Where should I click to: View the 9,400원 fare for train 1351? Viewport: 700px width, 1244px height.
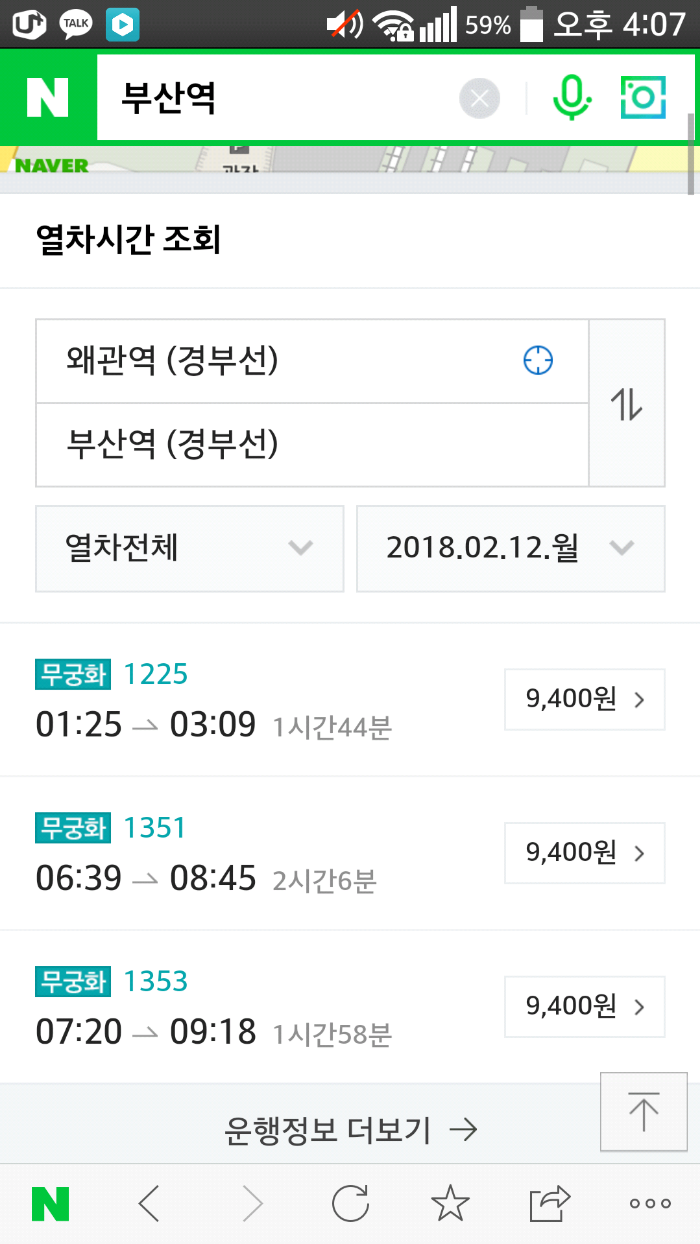pos(584,853)
